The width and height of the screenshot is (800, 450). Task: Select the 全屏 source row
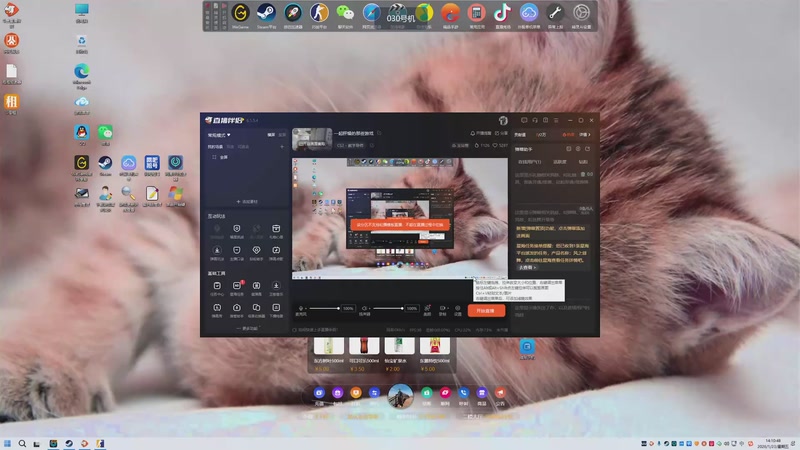point(246,157)
